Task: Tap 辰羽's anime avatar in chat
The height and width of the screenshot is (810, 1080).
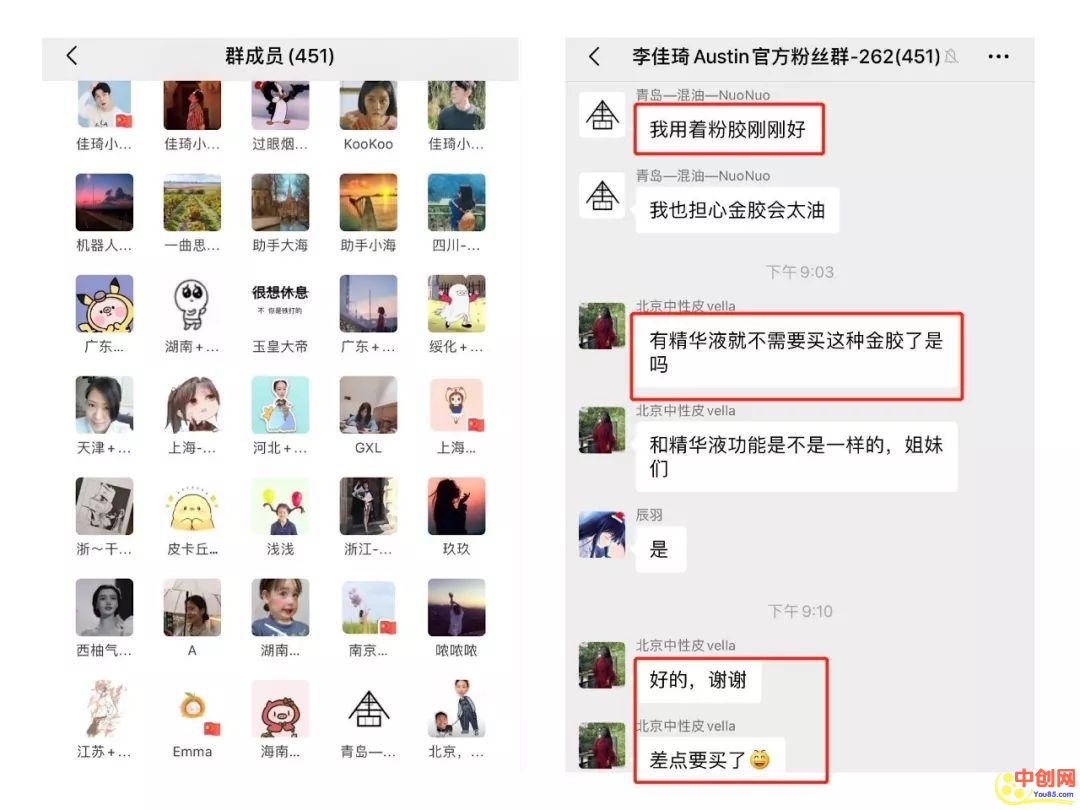Action: click(602, 534)
